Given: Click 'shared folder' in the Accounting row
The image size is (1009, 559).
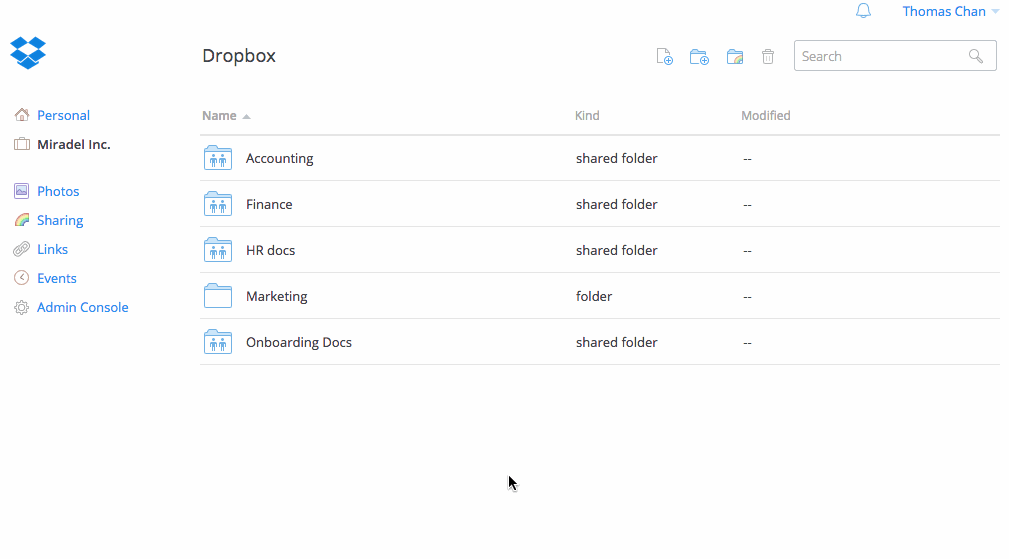Looking at the screenshot, I should [616, 158].
